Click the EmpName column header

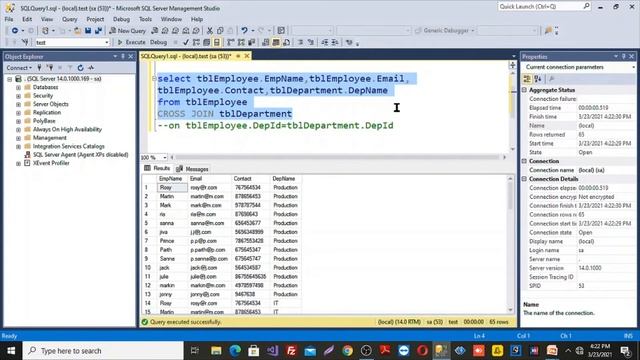172,179
